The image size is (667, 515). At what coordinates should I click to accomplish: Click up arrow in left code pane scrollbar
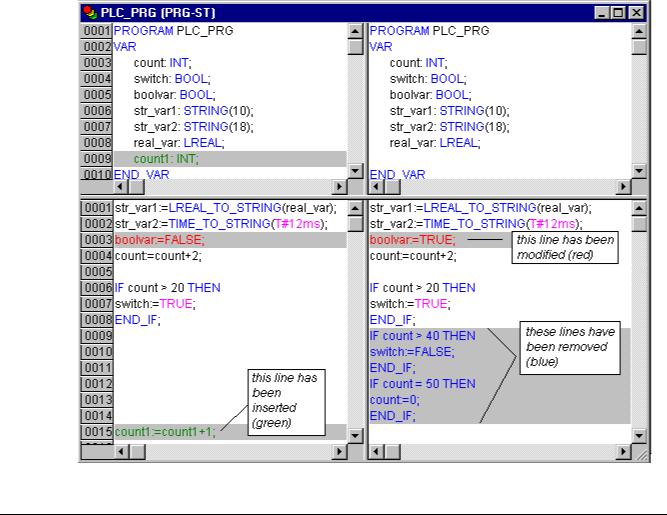coord(355,208)
